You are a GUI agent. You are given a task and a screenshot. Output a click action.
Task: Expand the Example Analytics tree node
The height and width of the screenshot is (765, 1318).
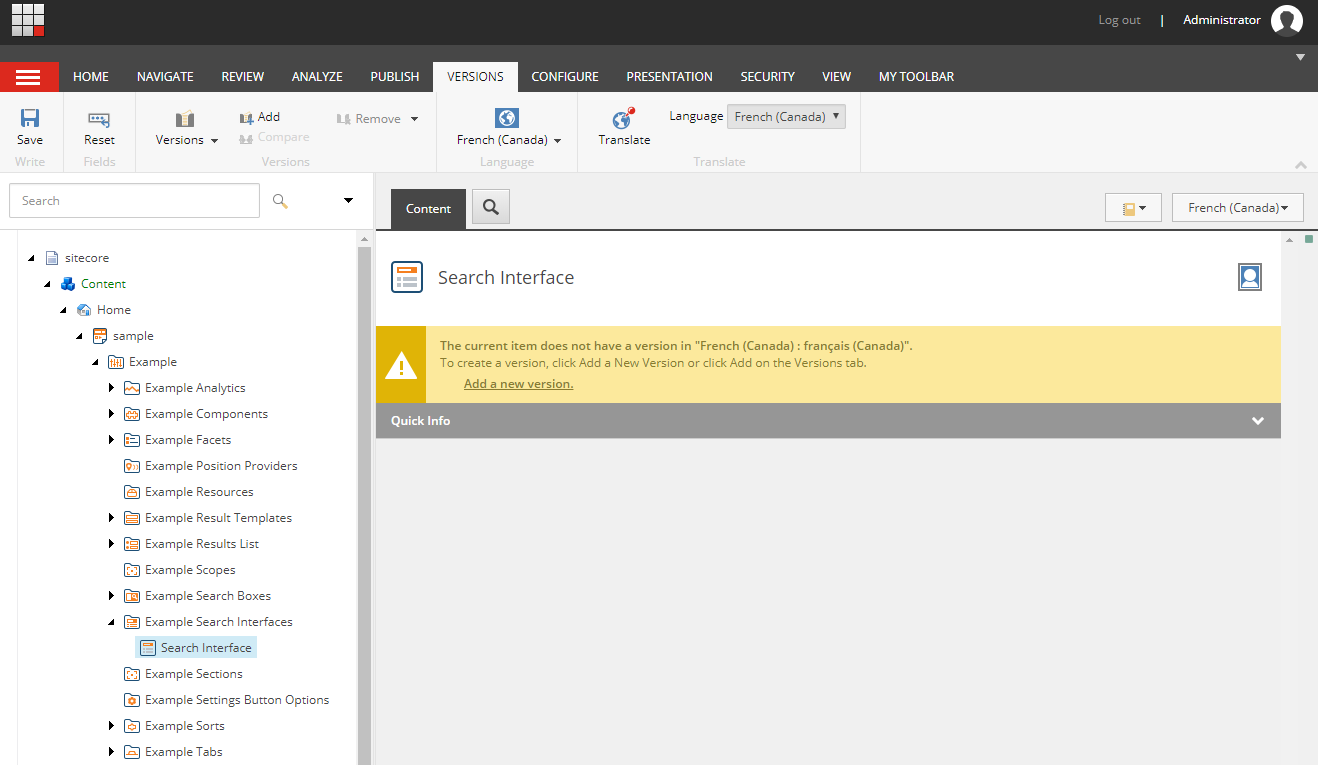pos(111,387)
